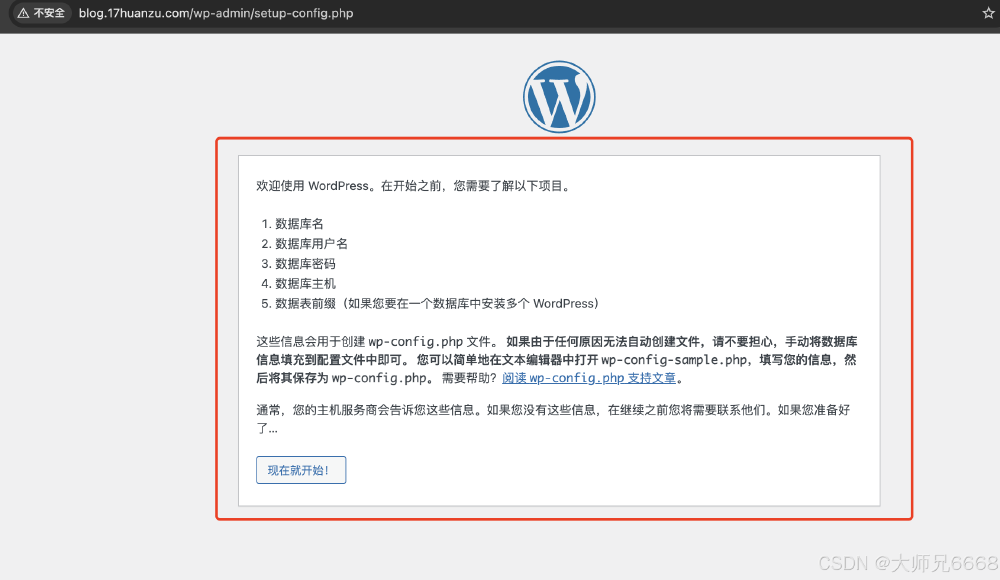1000x580 pixels.
Task: Click the paragraph starting 通常，您的主机服务商
Action: 553,419
